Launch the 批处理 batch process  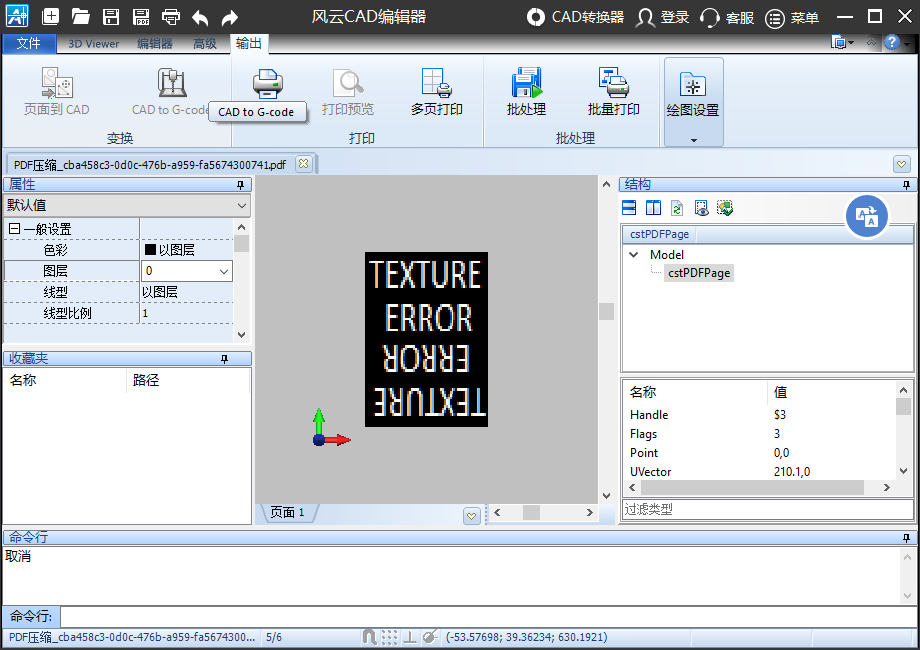(526, 92)
